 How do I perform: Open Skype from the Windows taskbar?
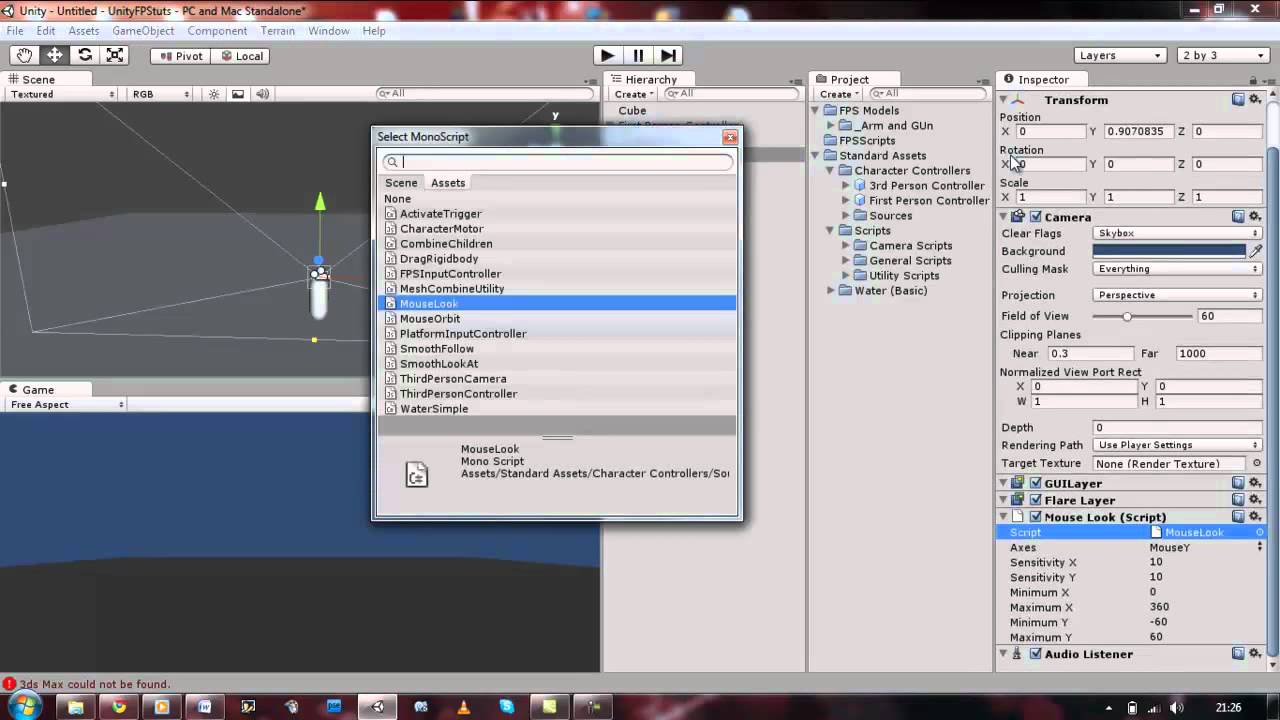[507, 707]
